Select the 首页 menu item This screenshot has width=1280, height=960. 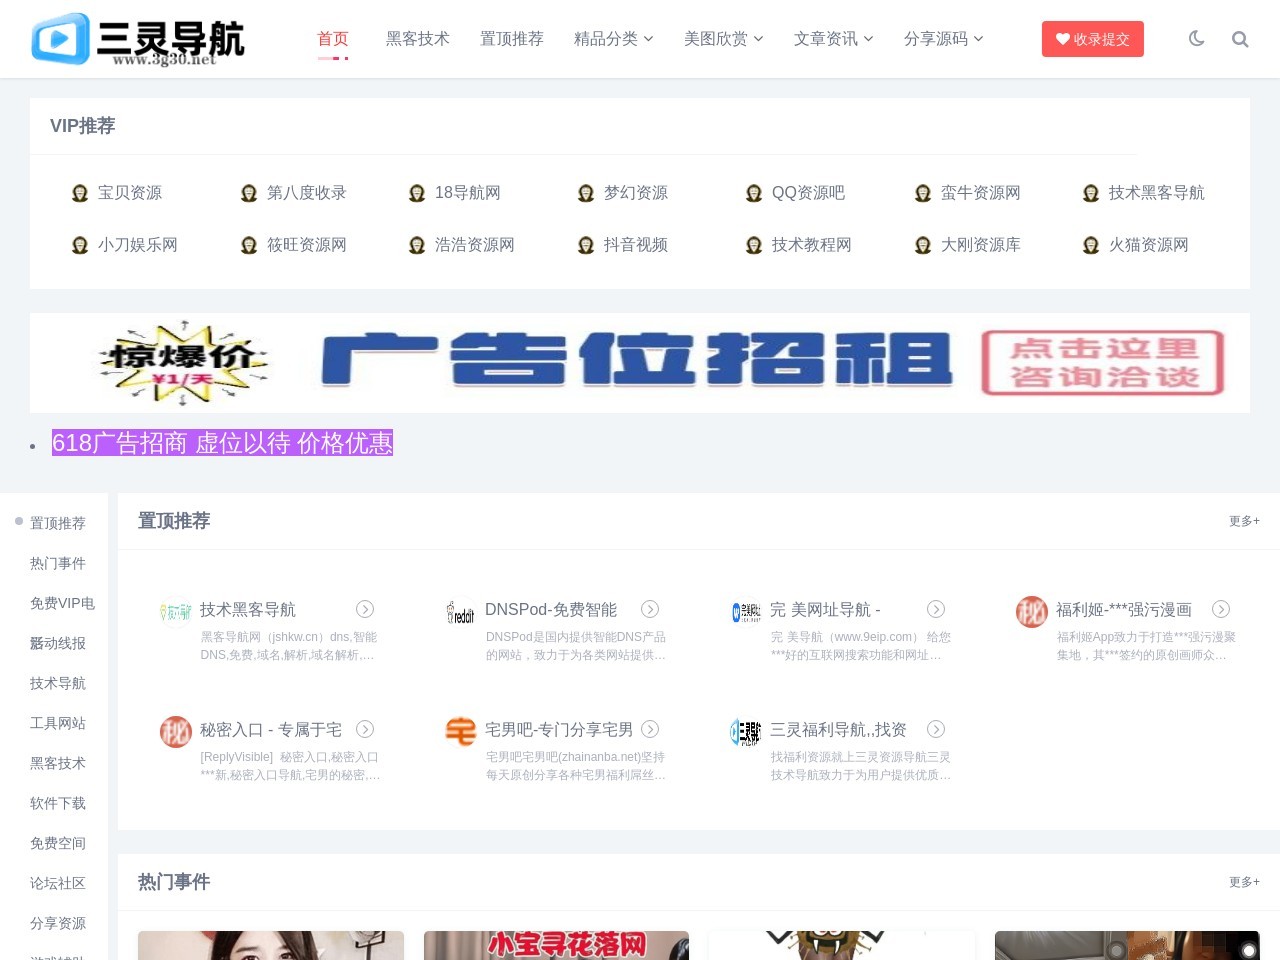point(333,39)
